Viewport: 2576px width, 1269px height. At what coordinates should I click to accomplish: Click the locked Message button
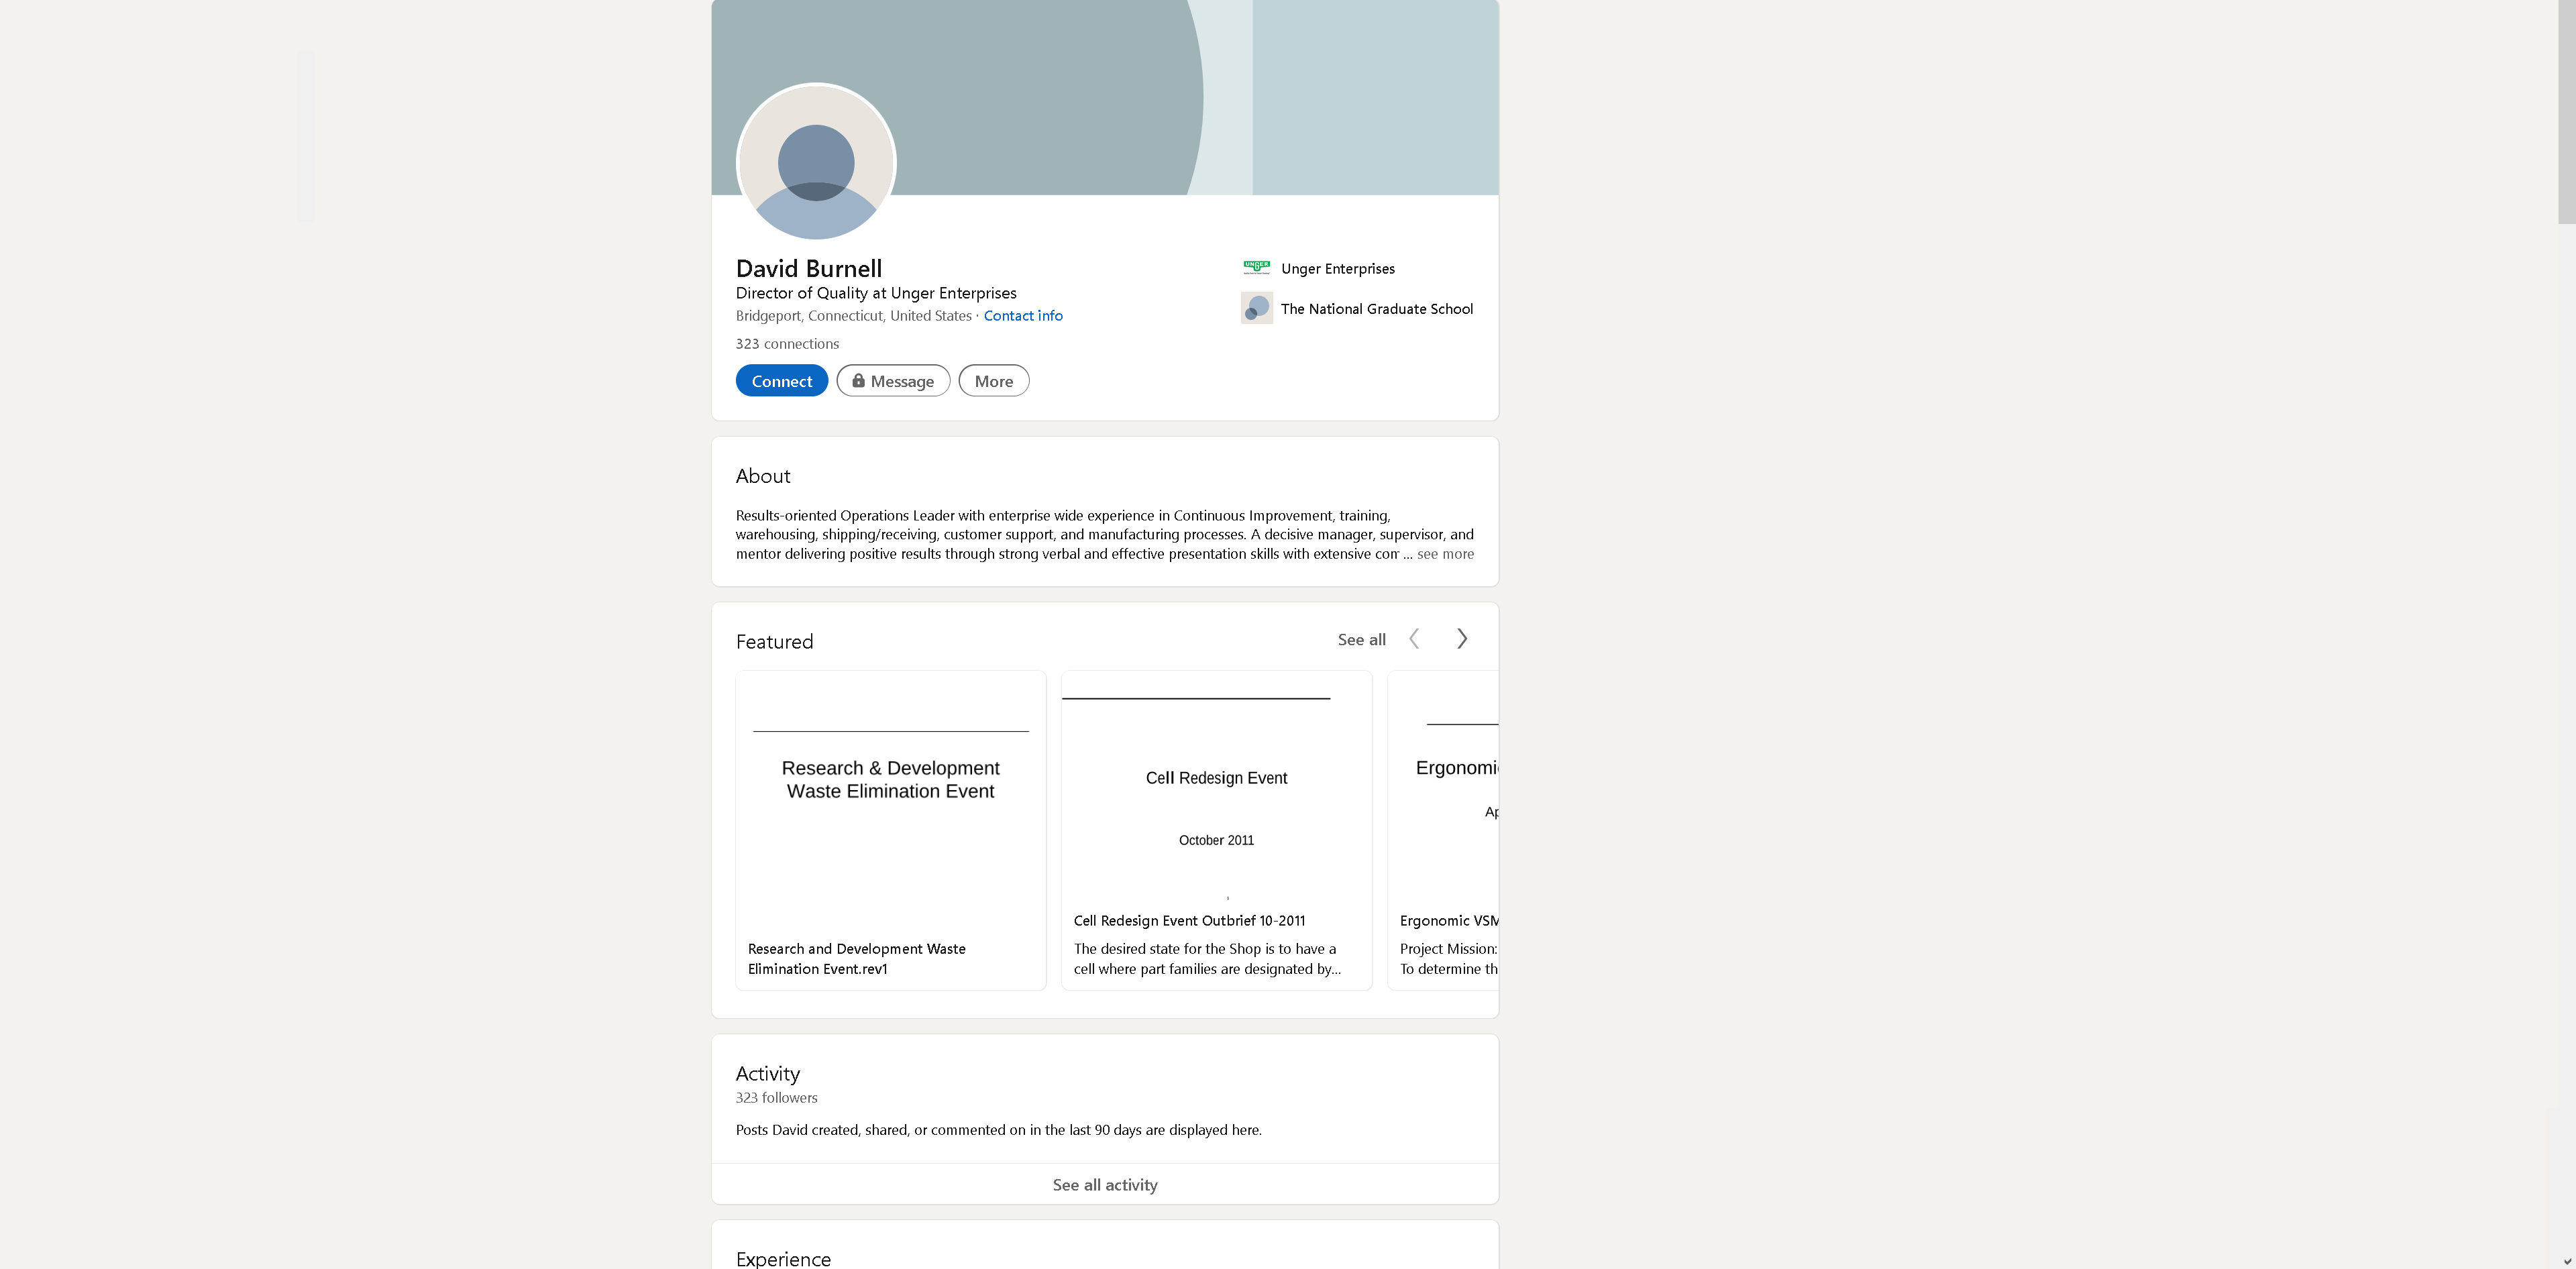(893, 381)
